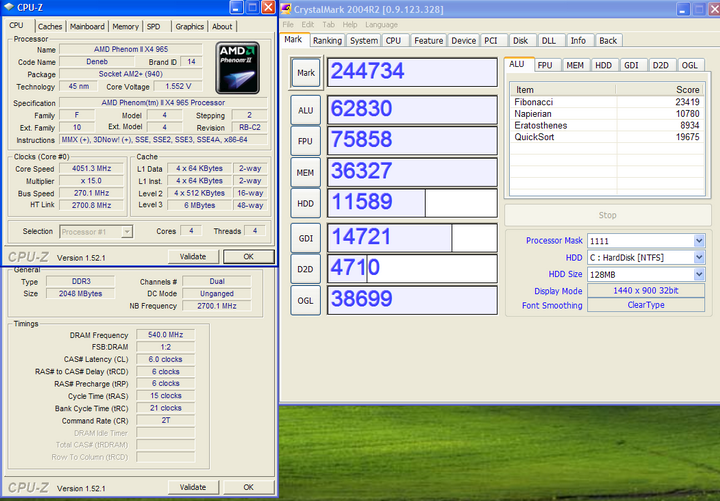Open the Feature tab in CrystalMark
Image resolution: width=720 pixels, height=501 pixels.
click(428, 41)
